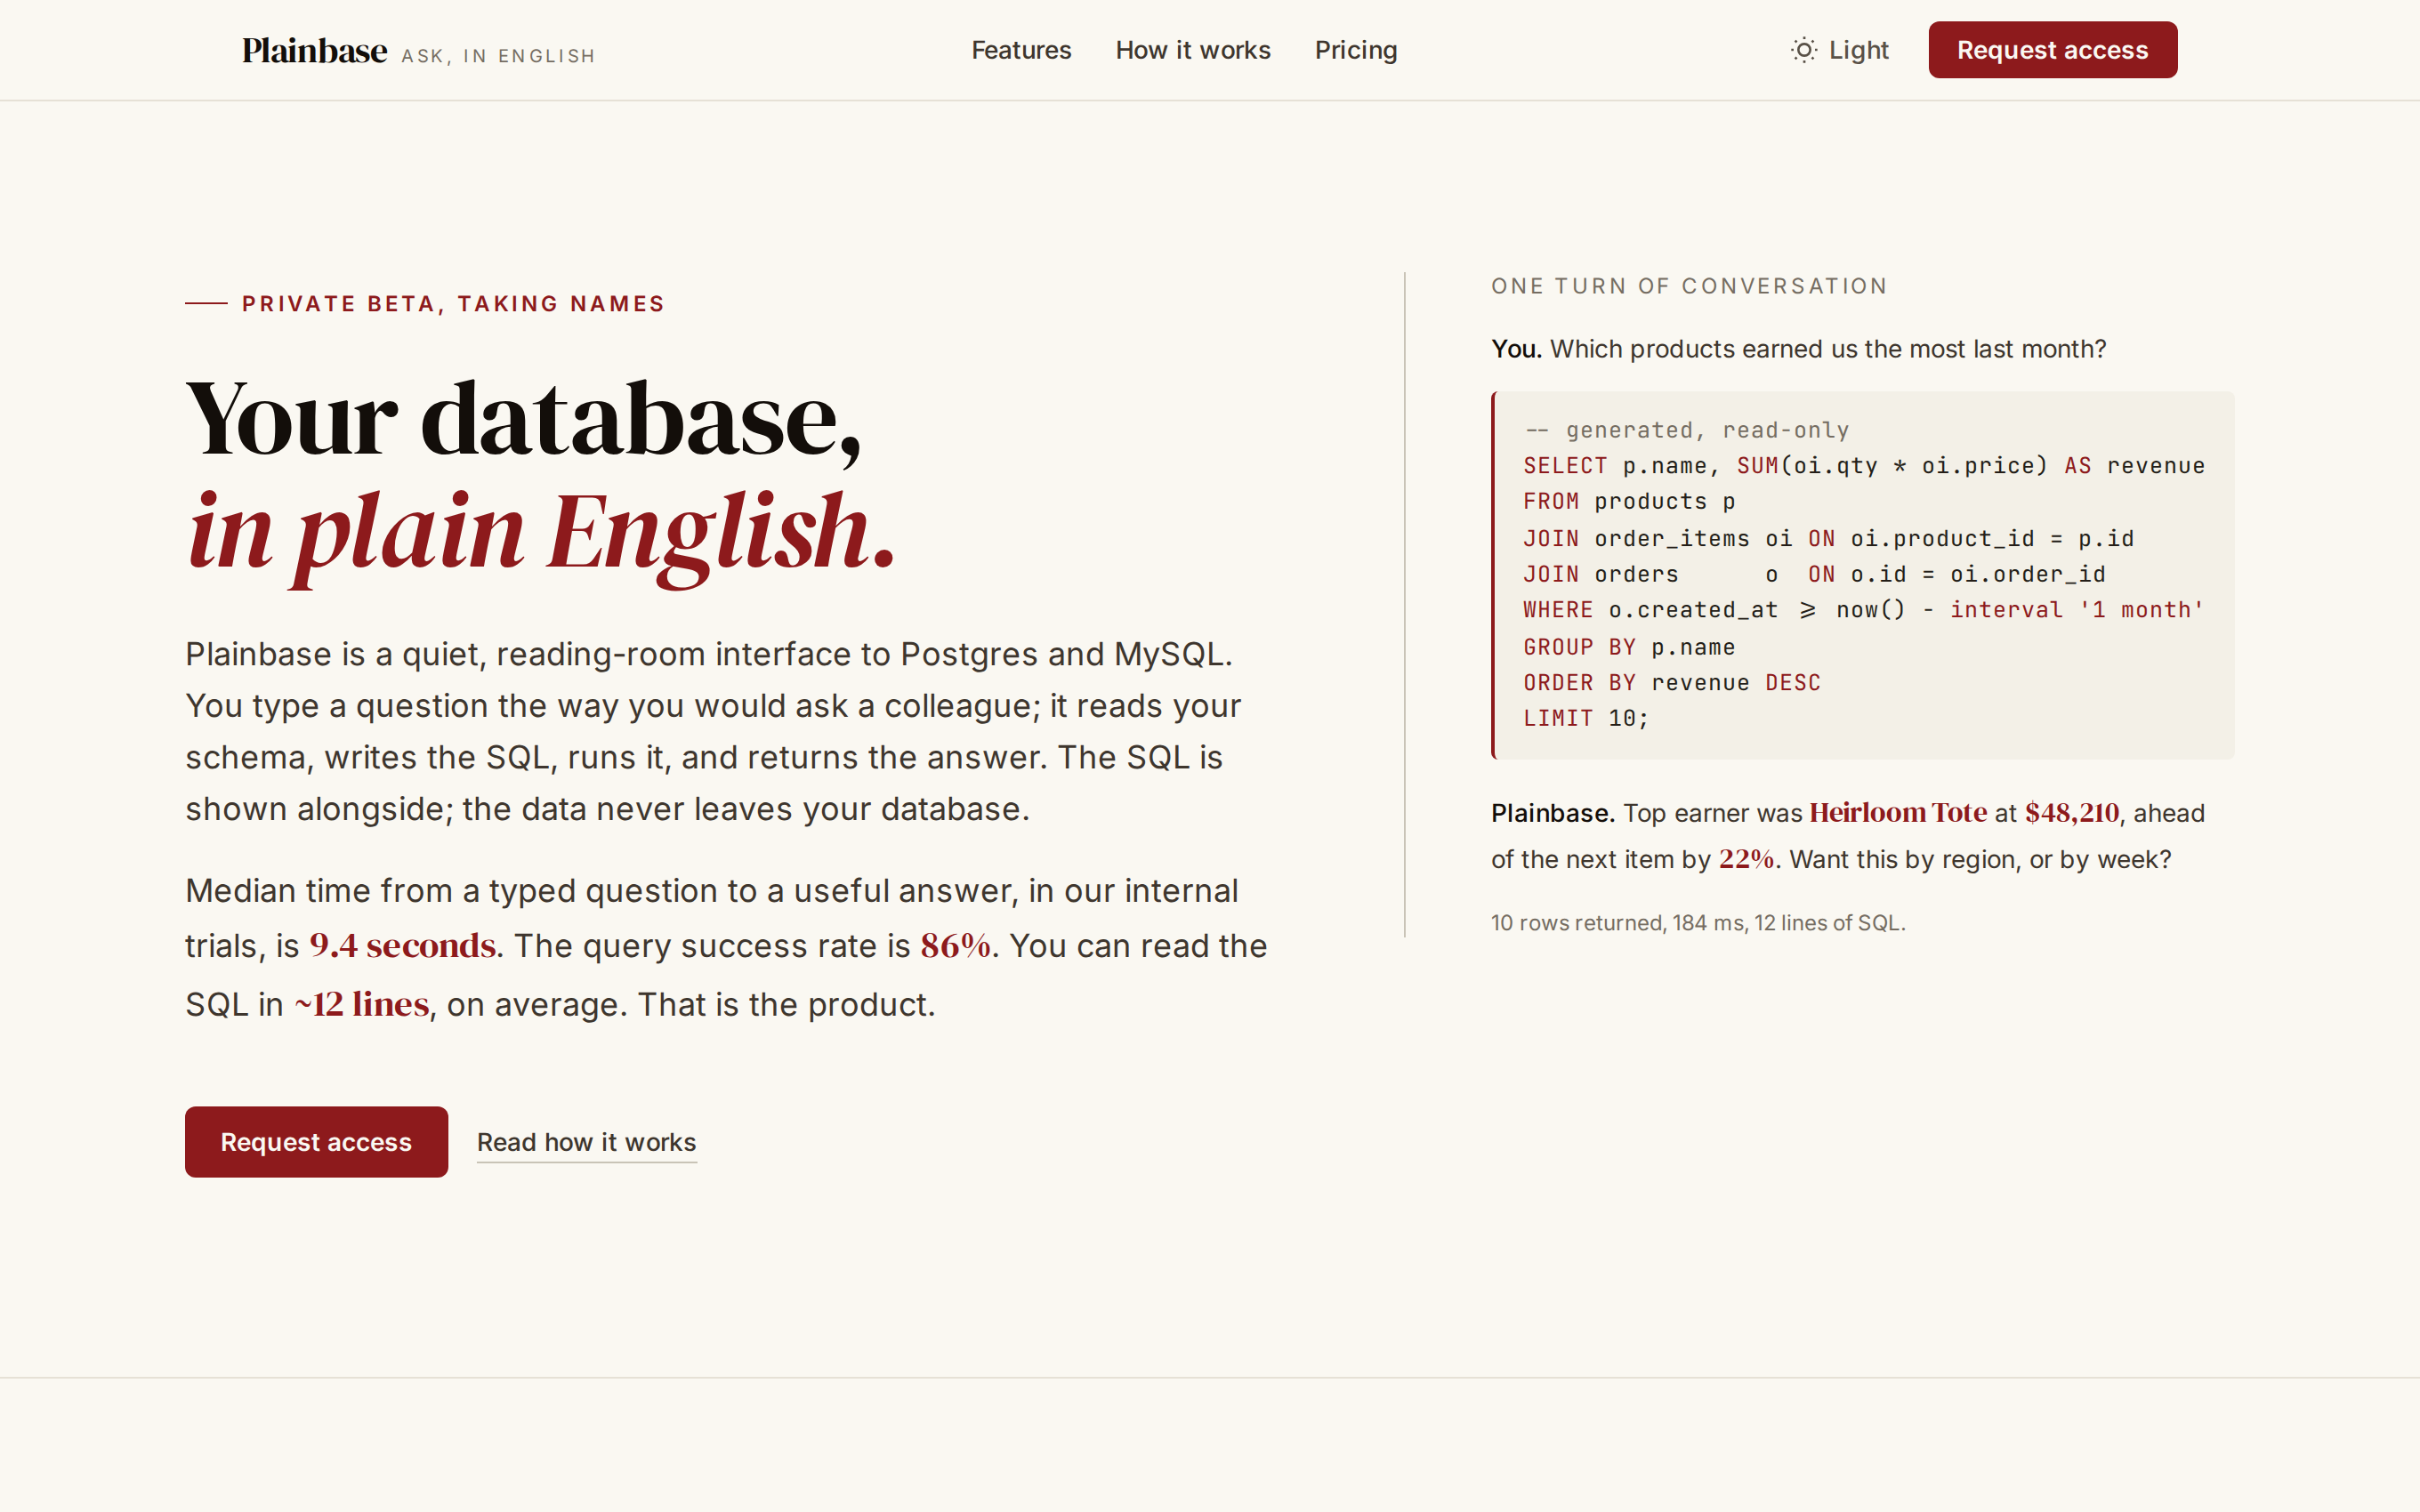Click the 'ASK, IN ENGLISH' tagline
This screenshot has height=1512, width=2420.
click(498, 56)
